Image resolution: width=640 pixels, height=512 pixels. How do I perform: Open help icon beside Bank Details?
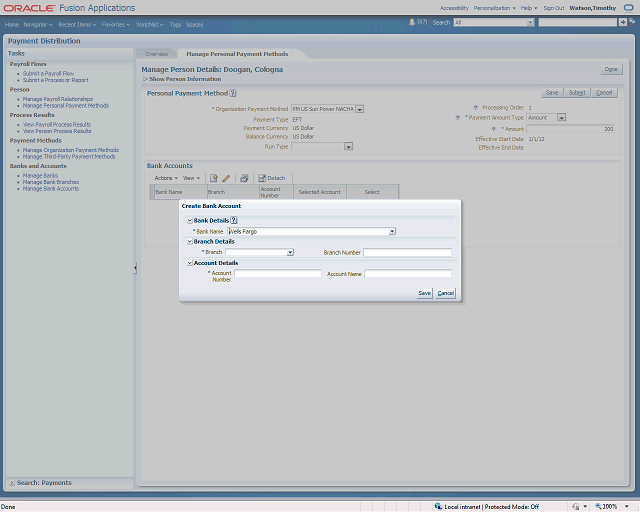(x=233, y=220)
